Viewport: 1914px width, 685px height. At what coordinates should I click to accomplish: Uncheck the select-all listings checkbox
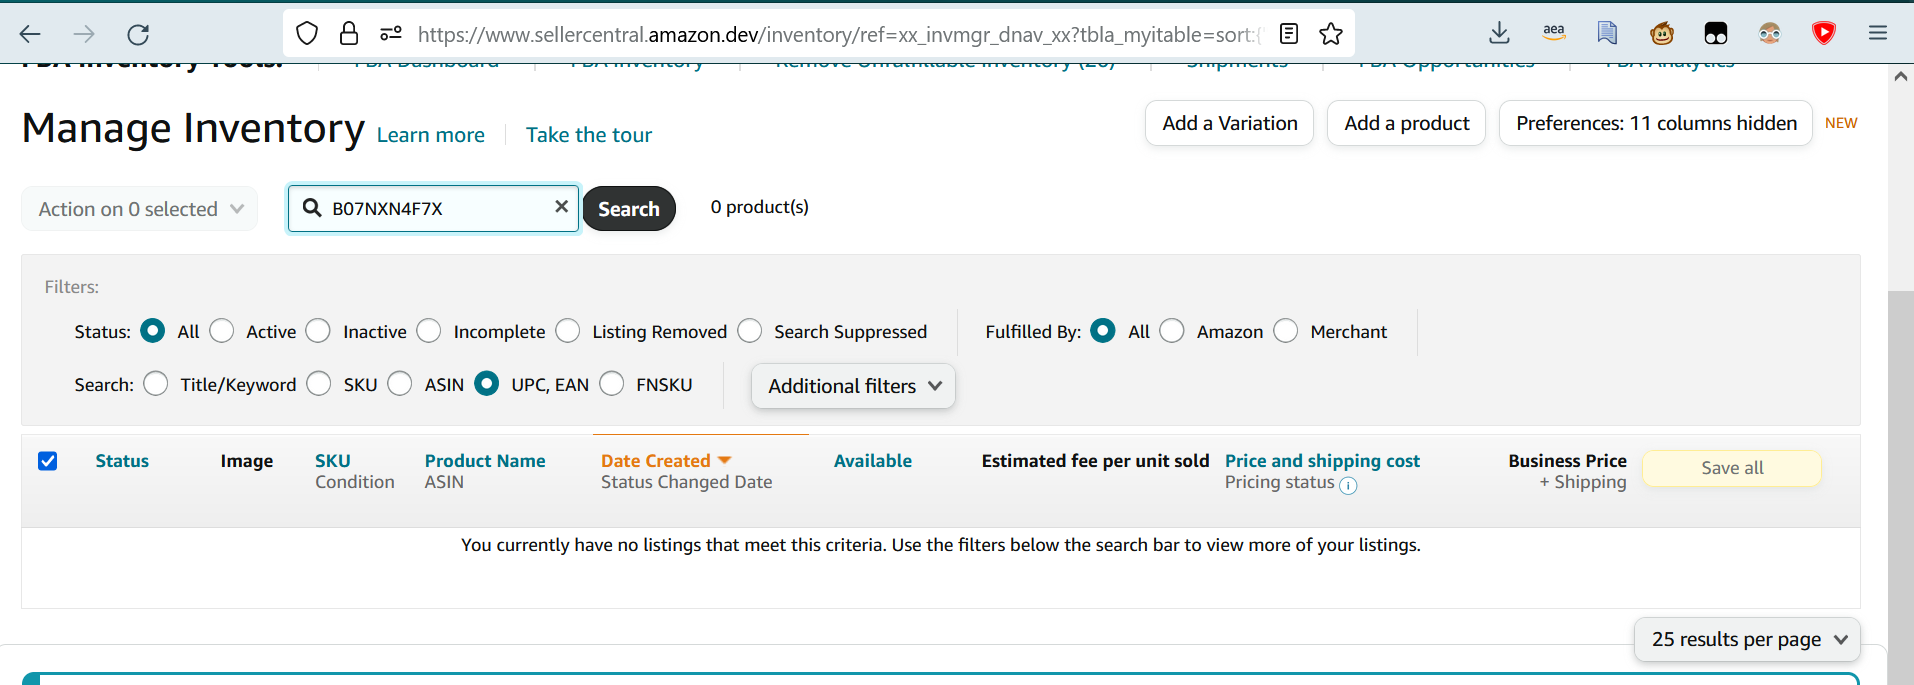pos(47,461)
